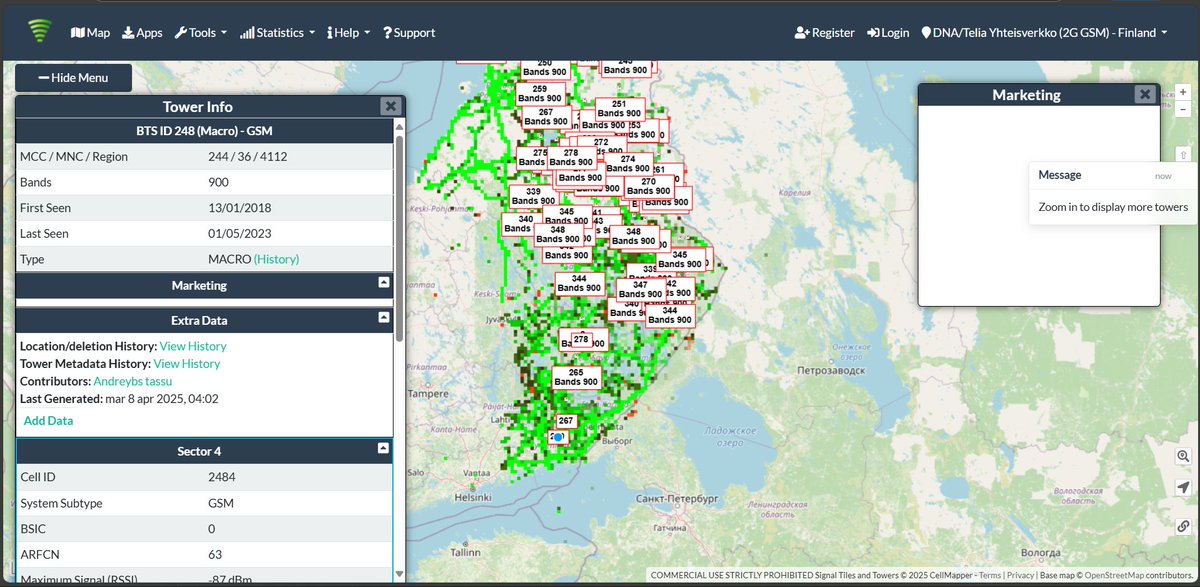The height and width of the screenshot is (587, 1200).
Task: Open the Tools dropdown menu
Action: click(200, 33)
